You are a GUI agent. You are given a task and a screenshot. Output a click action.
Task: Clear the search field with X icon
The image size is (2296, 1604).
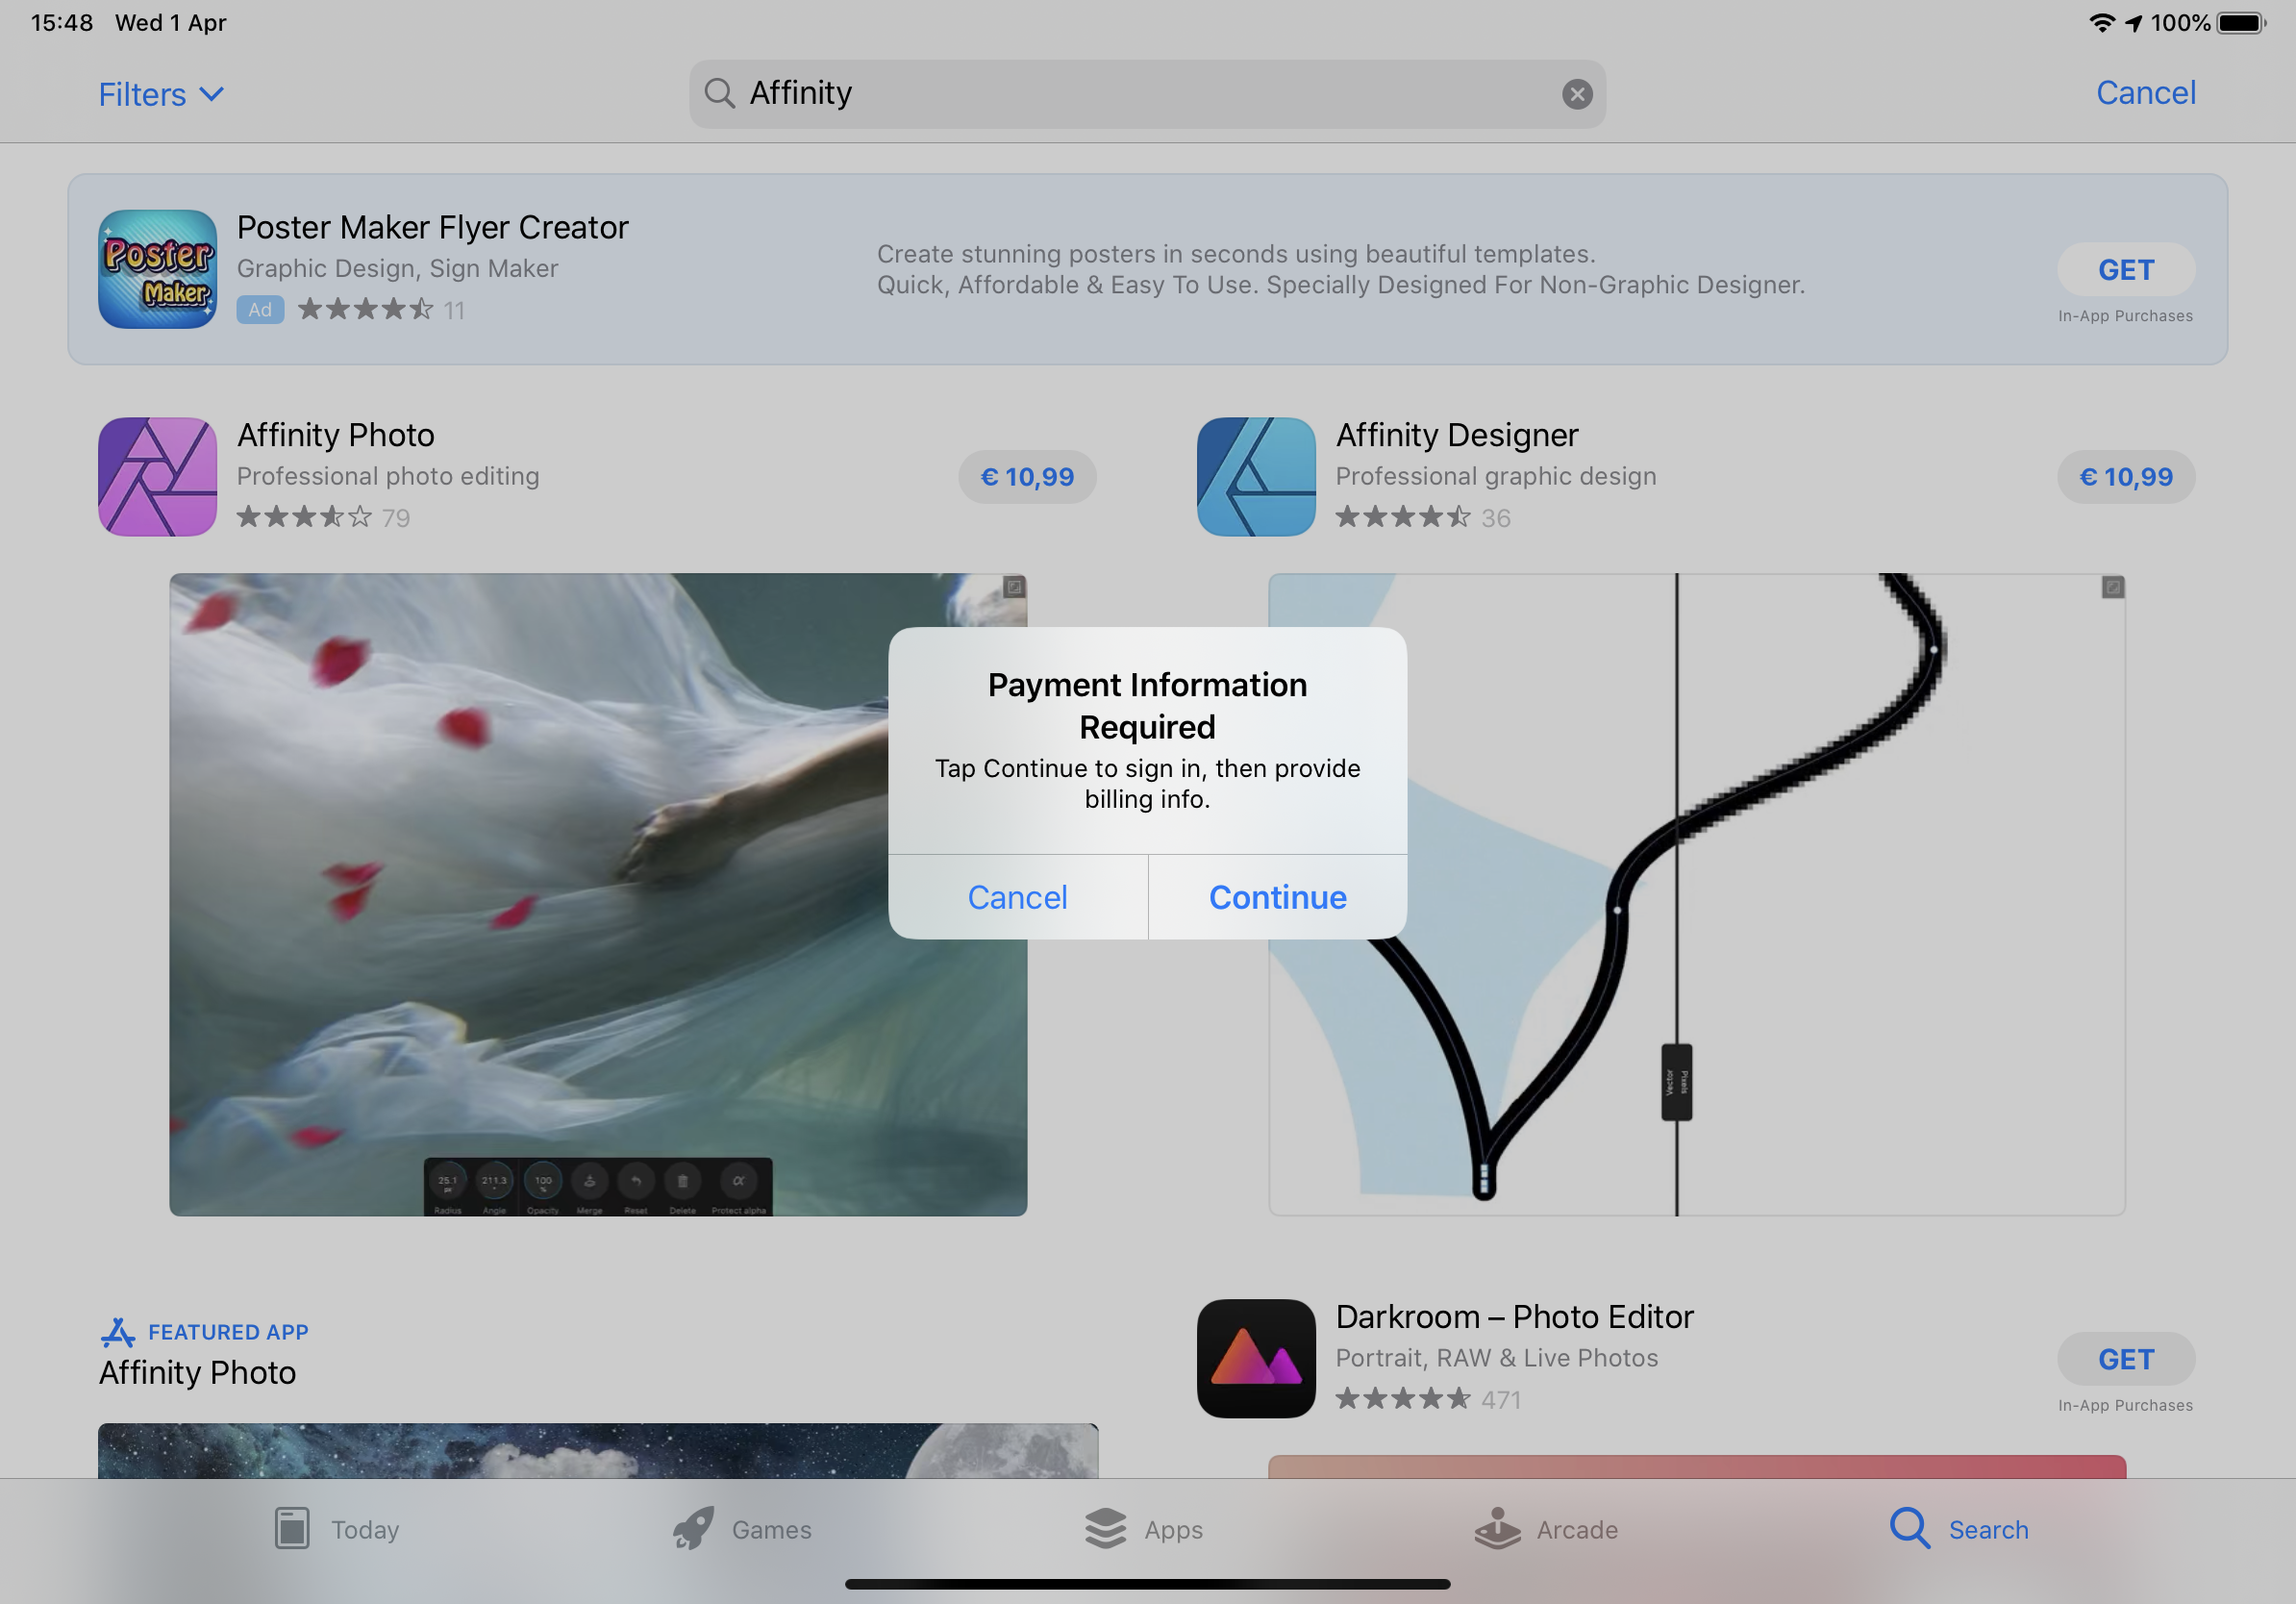pos(1577,94)
